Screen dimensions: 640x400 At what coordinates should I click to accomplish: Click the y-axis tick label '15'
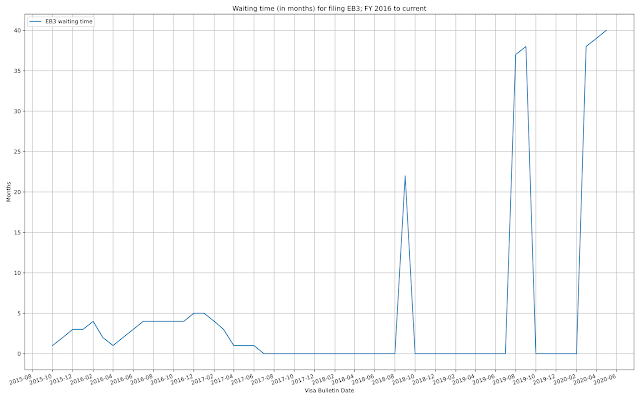tap(18, 233)
